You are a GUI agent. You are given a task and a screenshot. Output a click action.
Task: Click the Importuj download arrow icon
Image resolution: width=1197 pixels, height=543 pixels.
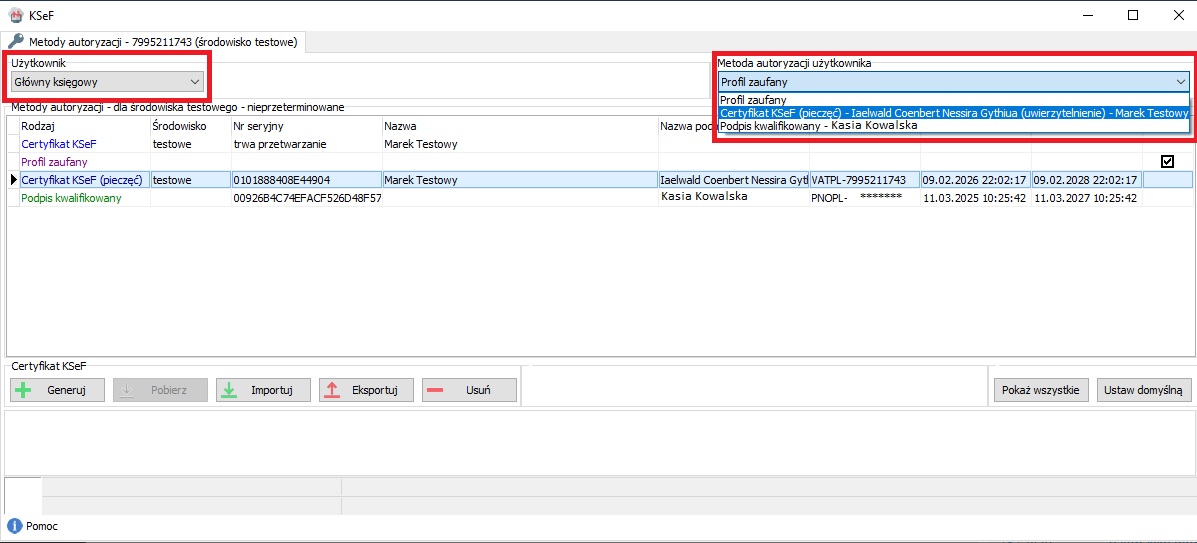click(229, 390)
